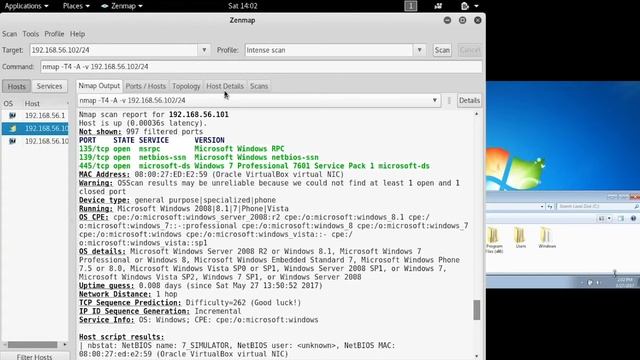Click the 445/tcp open microsoft-ds line

(254, 166)
